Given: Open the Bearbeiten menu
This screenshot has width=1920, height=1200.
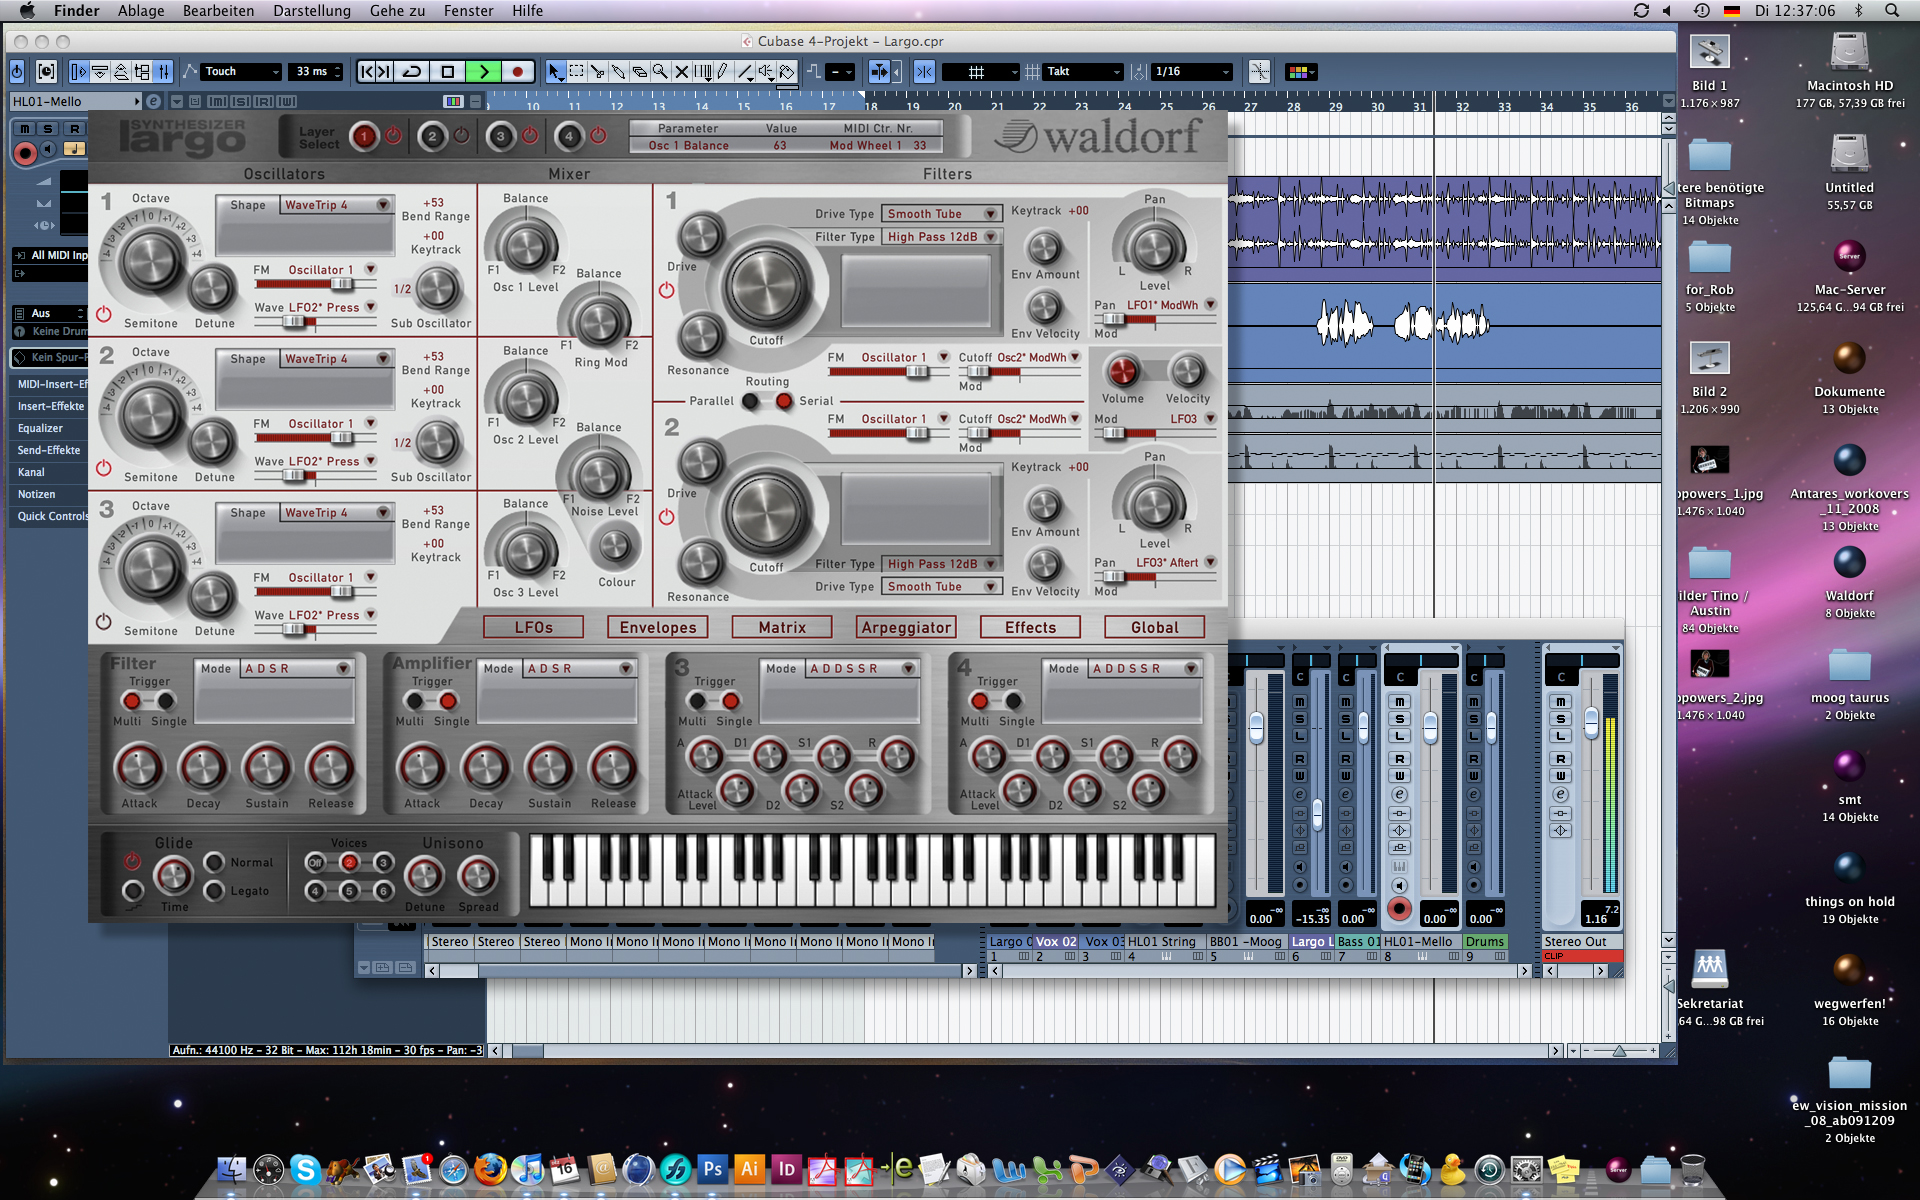Looking at the screenshot, I should tap(218, 11).
